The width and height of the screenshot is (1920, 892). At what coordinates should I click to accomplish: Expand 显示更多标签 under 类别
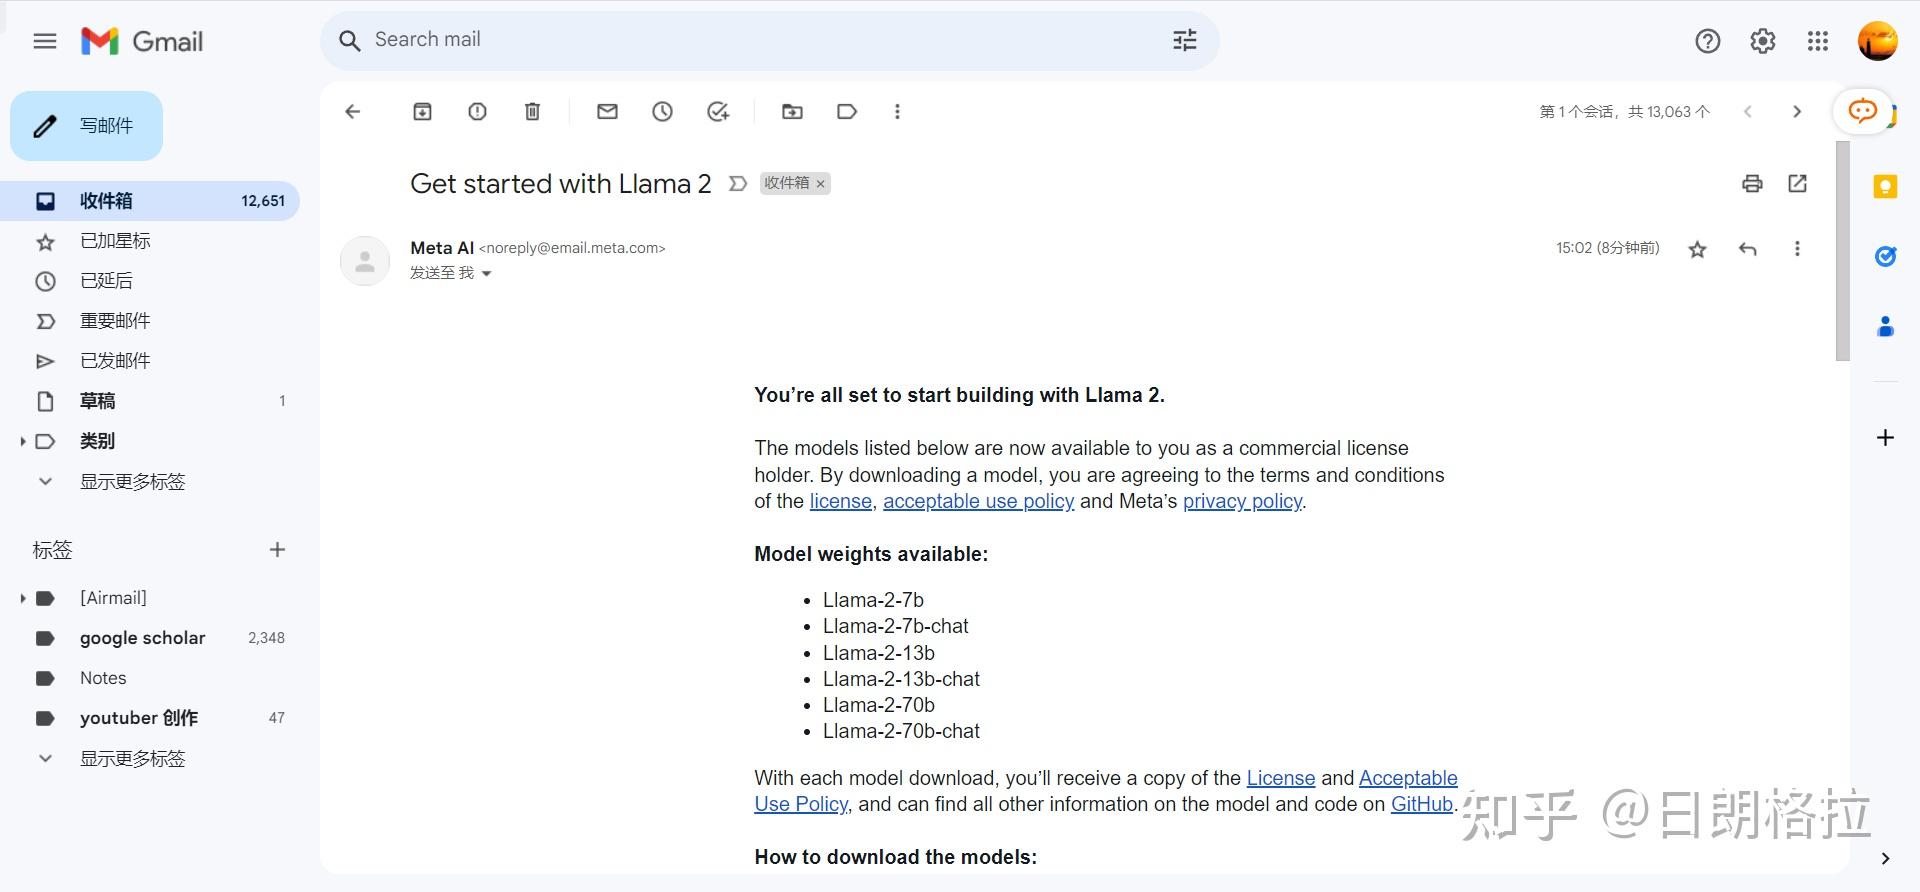132,482
